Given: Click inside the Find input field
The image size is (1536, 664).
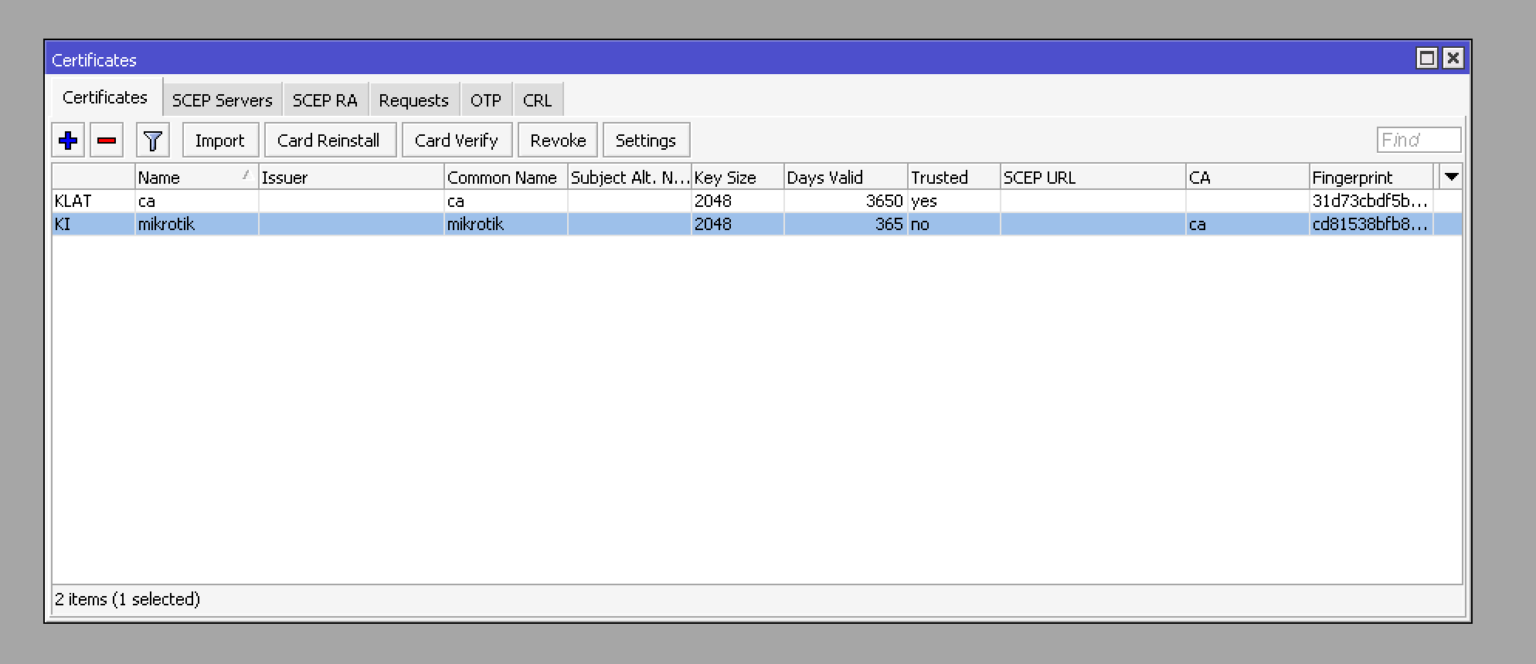Looking at the screenshot, I should 1418,139.
